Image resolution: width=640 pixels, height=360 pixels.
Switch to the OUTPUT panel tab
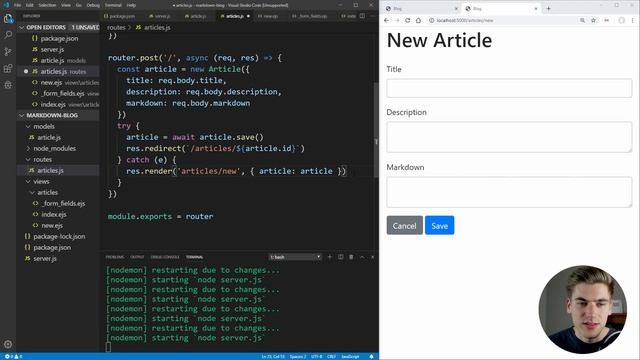(x=137, y=257)
